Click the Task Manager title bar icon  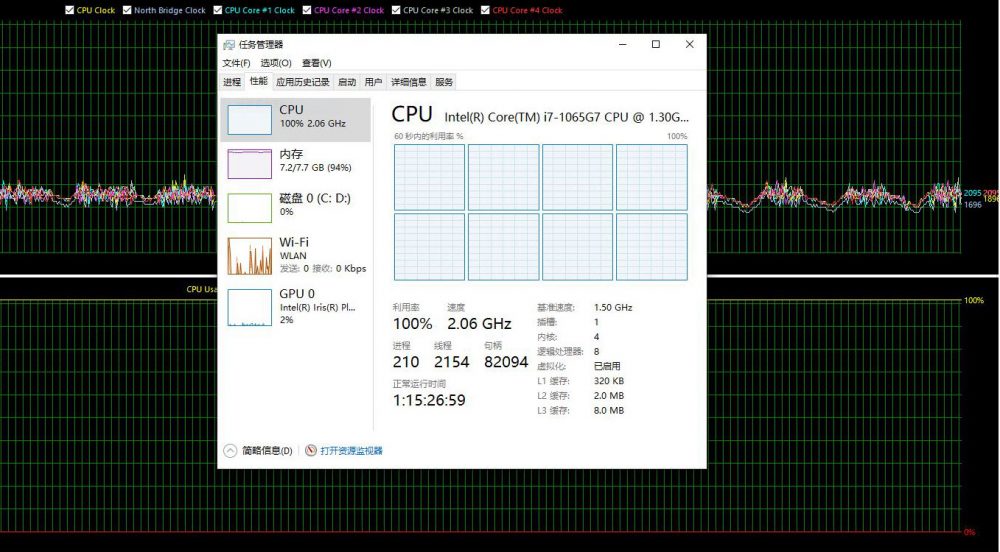point(229,45)
